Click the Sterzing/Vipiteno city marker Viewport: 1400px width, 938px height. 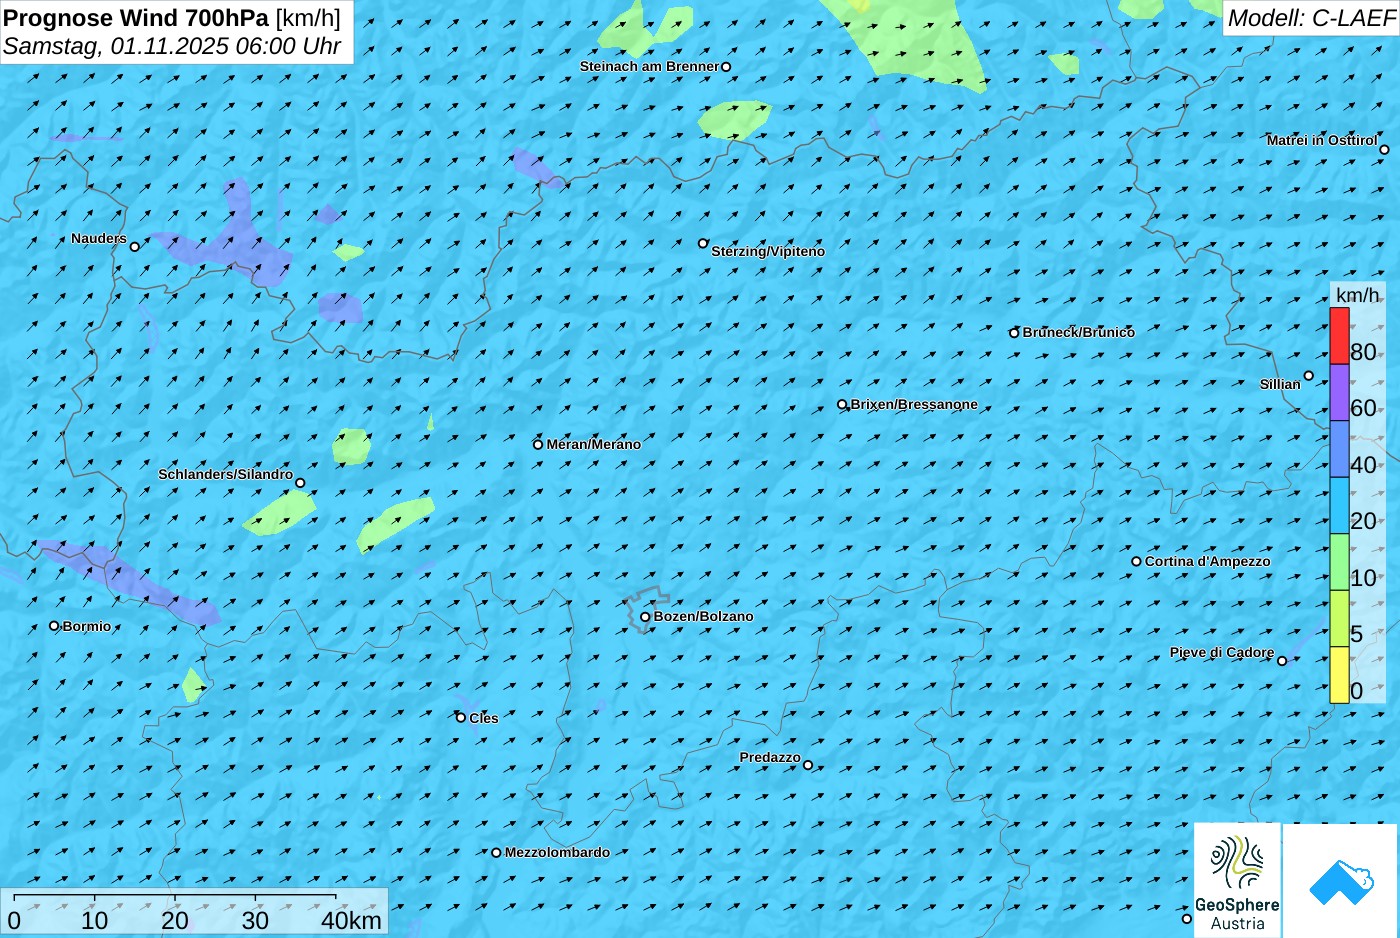click(x=703, y=243)
